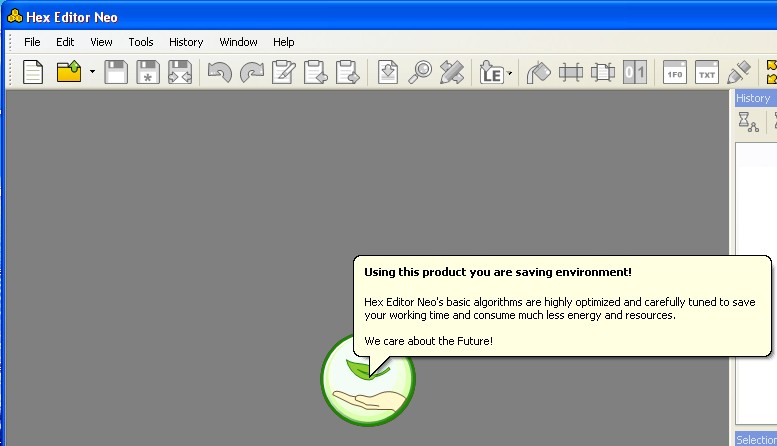Open the File menu
The height and width of the screenshot is (446, 777).
tap(32, 42)
